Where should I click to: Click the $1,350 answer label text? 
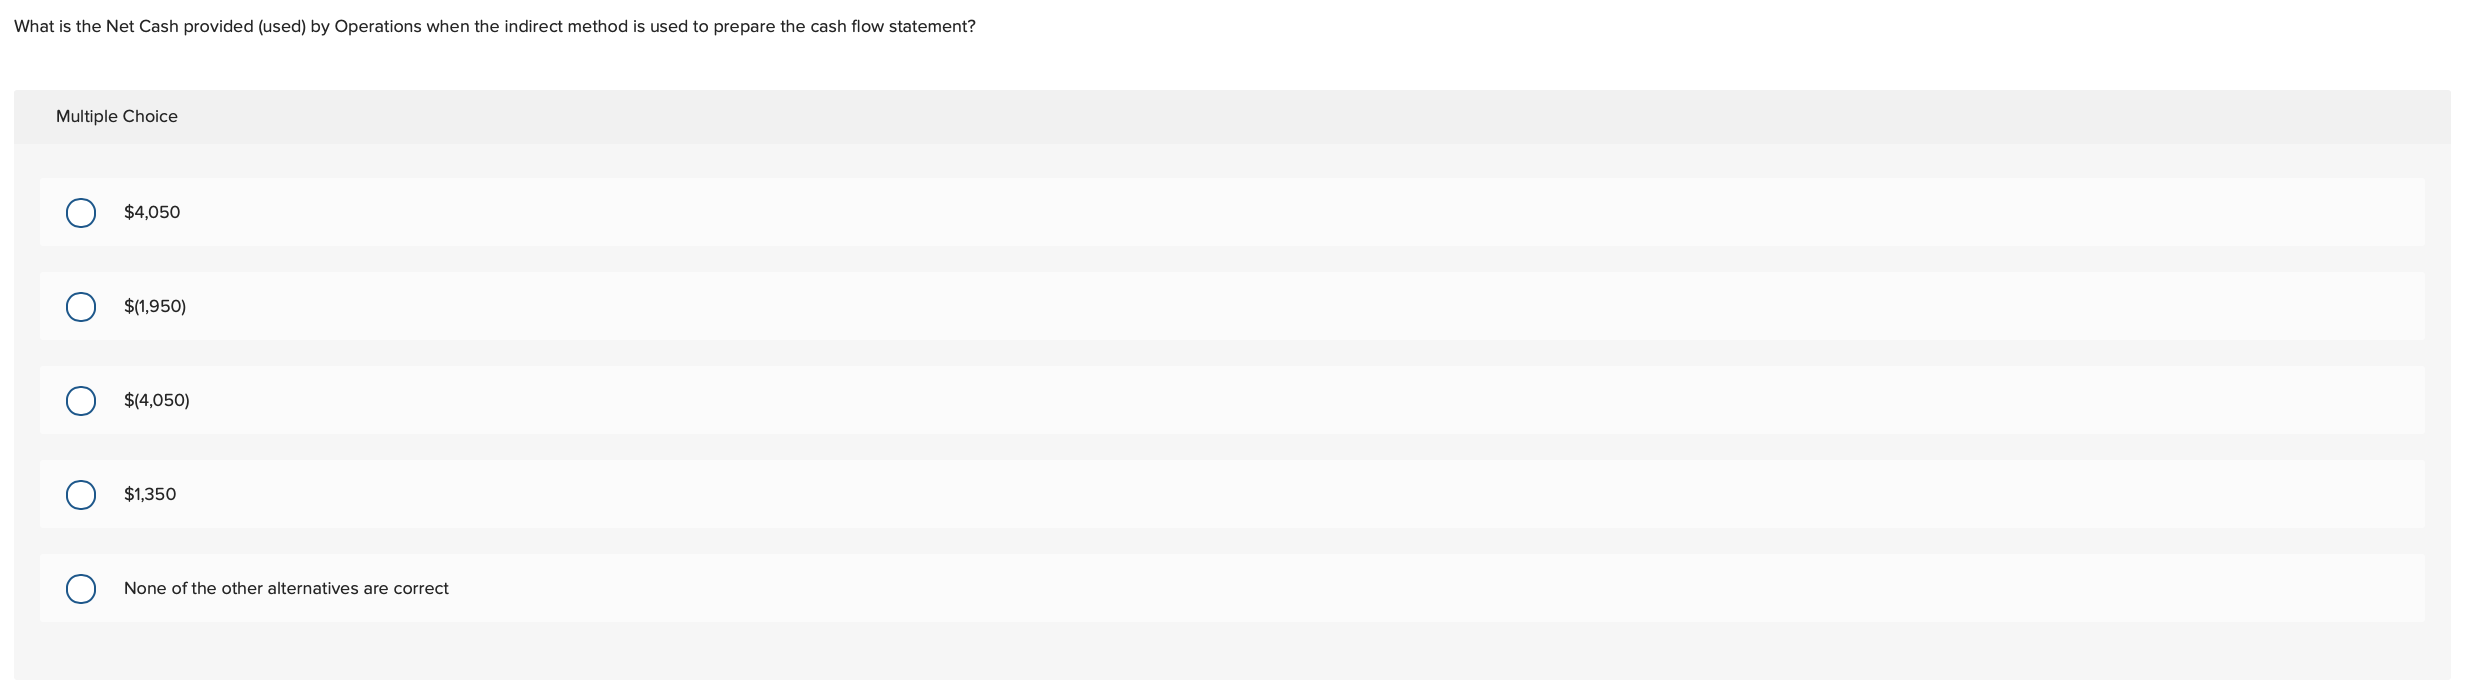coord(149,494)
